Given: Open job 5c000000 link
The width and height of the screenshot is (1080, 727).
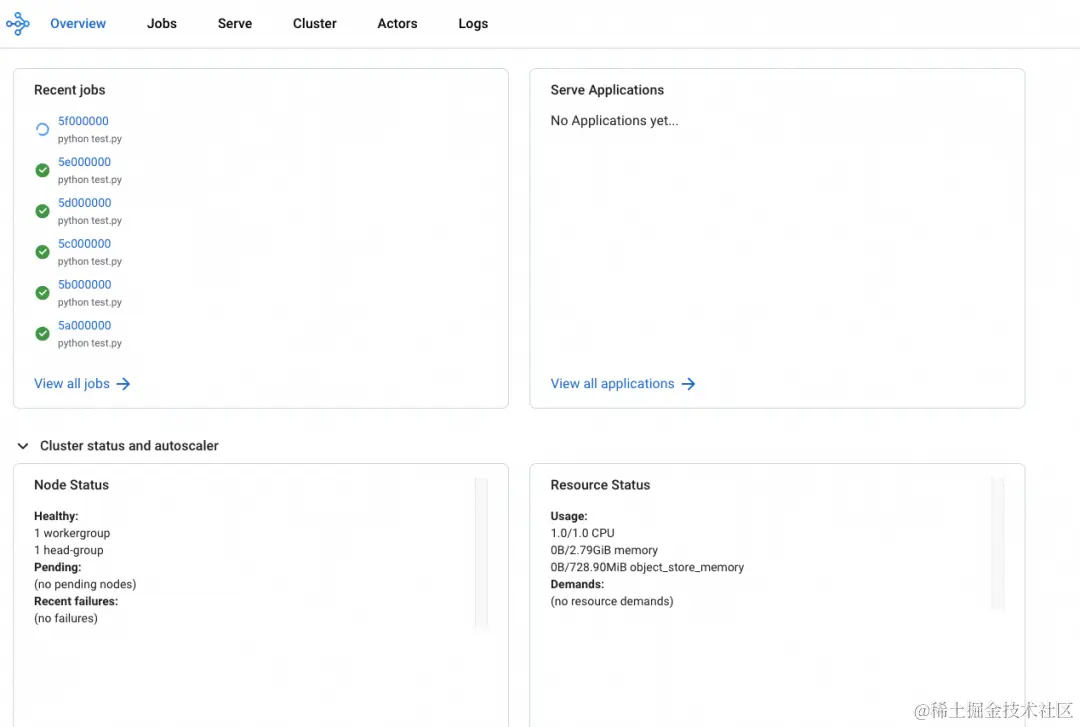Looking at the screenshot, I should point(84,243).
